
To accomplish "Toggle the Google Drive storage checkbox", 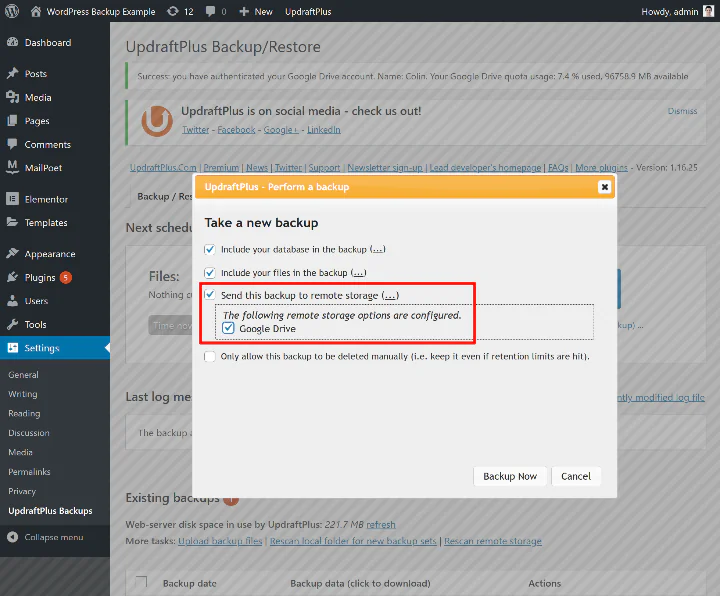I will coord(228,328).
